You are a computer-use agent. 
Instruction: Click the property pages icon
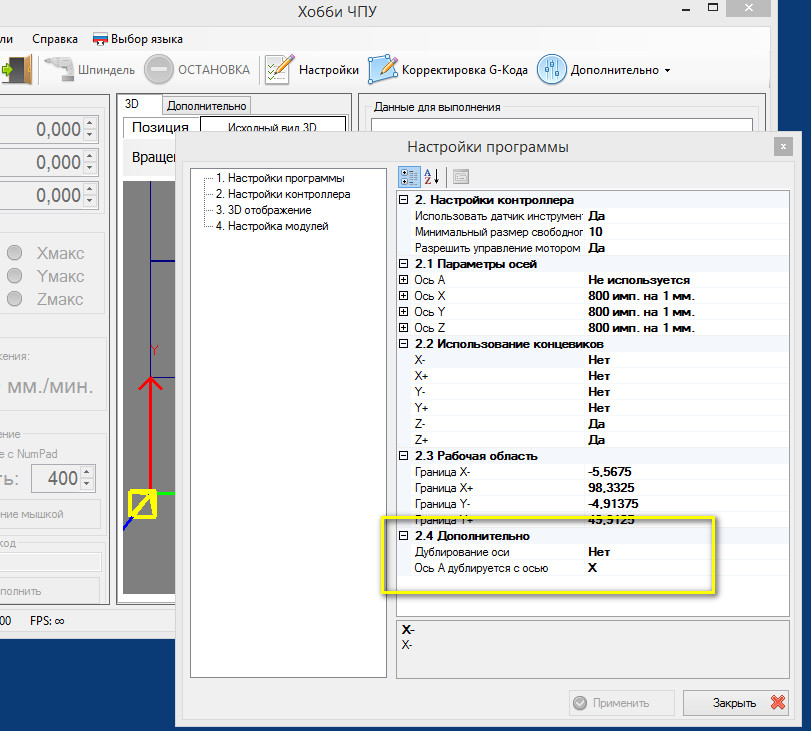(x=461, y=177)
